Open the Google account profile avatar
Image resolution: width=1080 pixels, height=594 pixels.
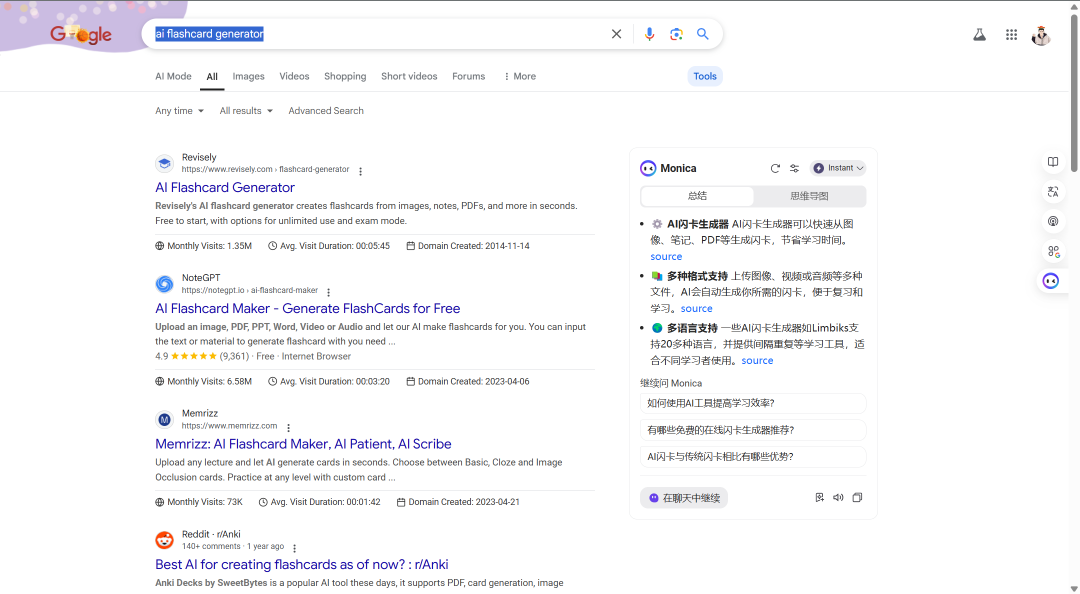[1041, 34]
